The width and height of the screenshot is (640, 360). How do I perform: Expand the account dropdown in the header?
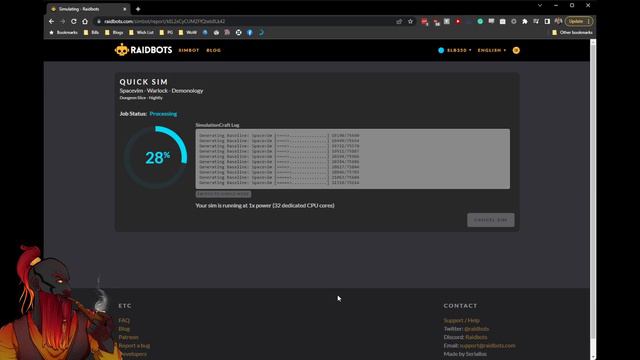(455, 50)
